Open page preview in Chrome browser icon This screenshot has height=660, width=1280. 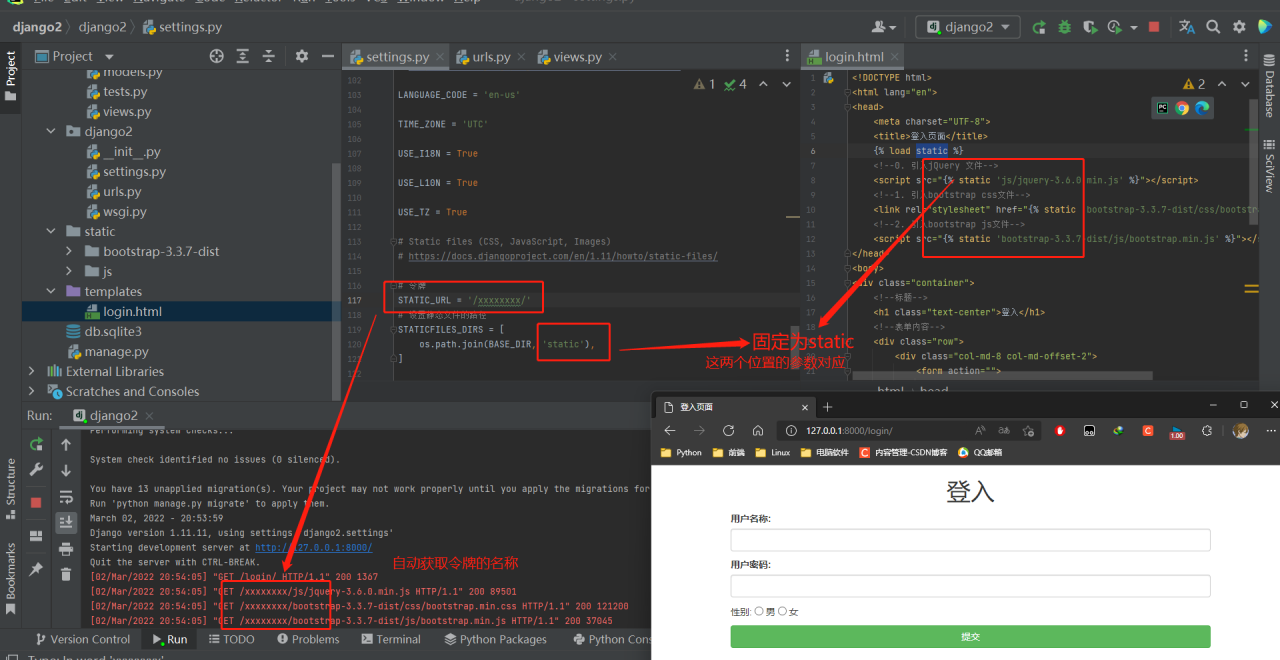click(1182, 108)
